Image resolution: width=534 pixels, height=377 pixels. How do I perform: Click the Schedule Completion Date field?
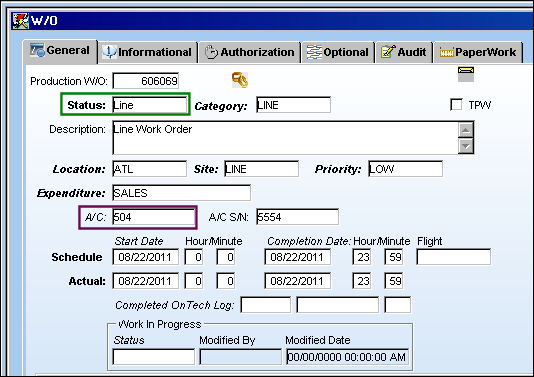point(297,257)
